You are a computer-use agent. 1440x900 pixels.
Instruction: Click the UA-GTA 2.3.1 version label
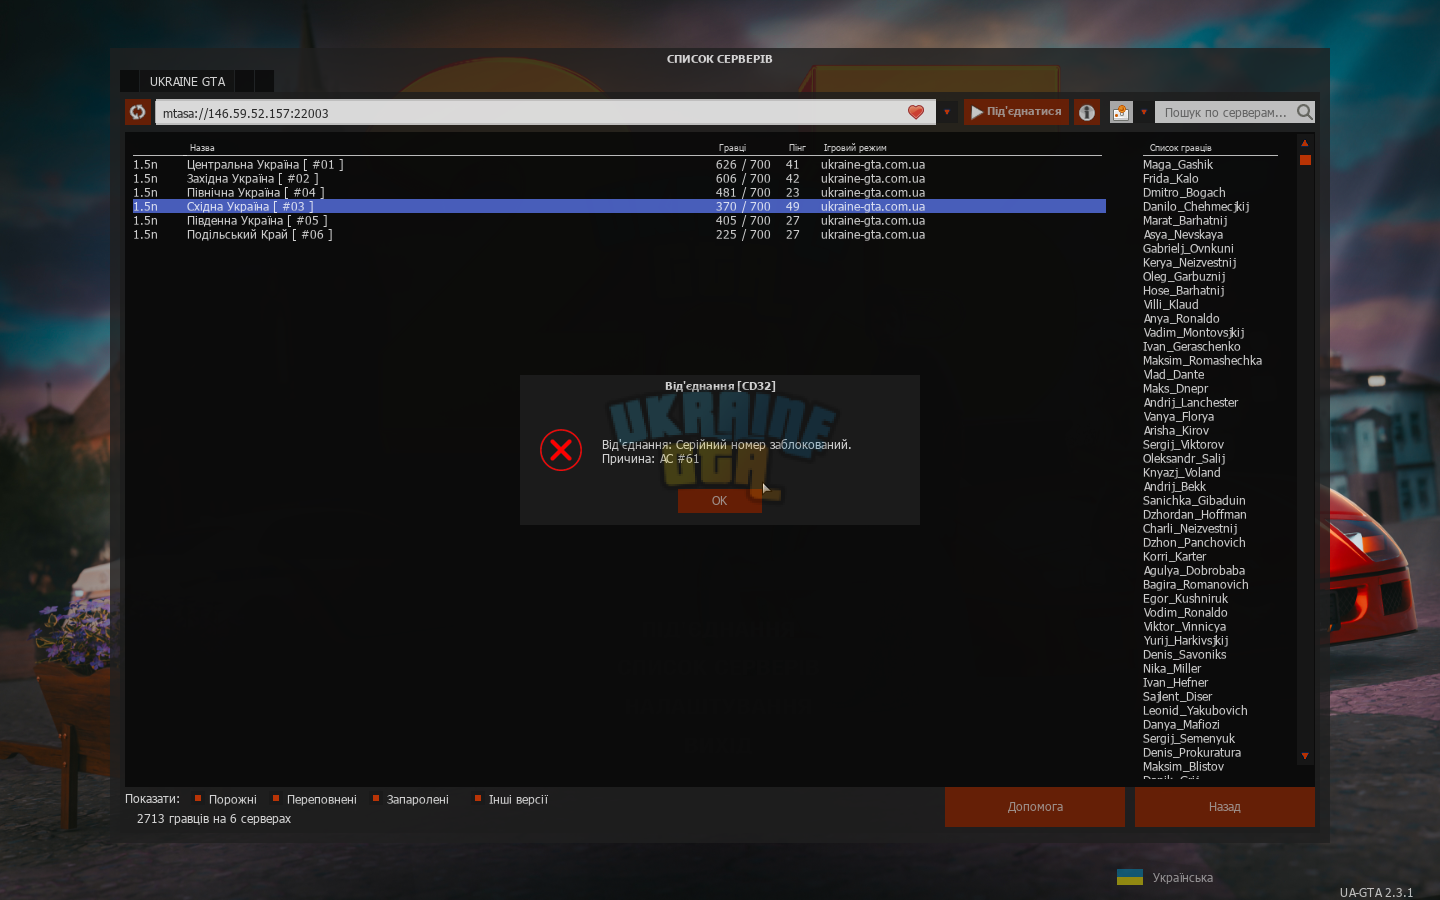point(1377,892)
